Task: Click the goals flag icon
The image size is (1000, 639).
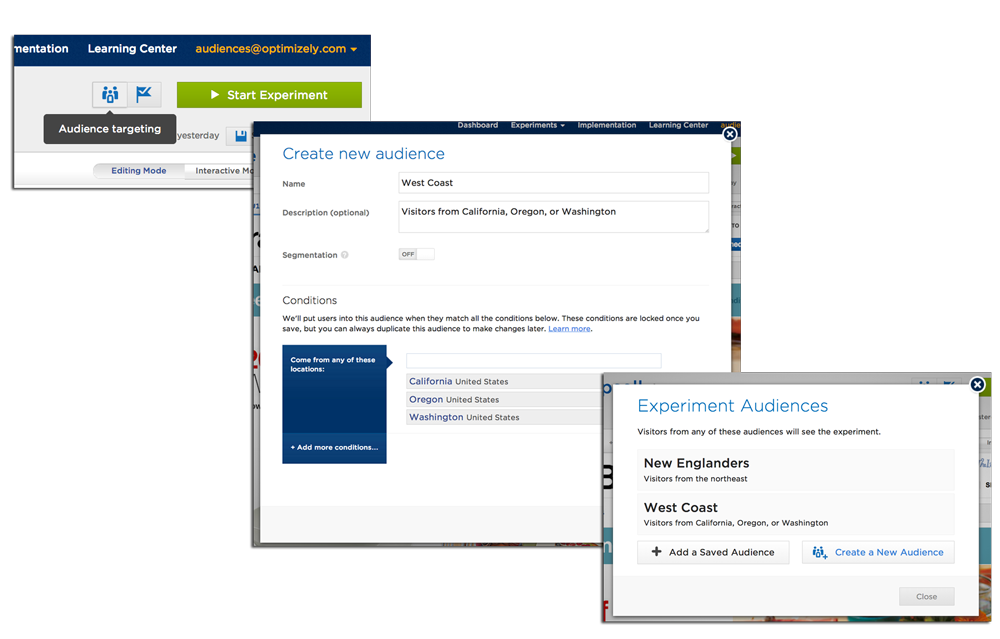Action: pyautogui.click(x=145, y=95)
